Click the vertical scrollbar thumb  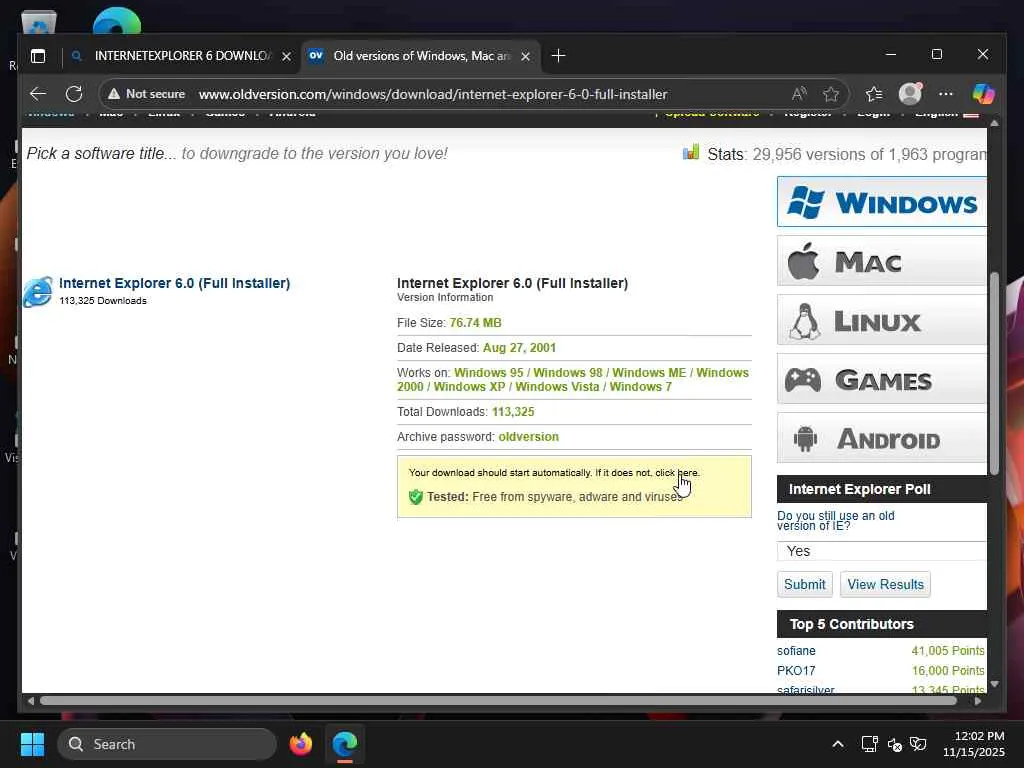pos(995,373)
